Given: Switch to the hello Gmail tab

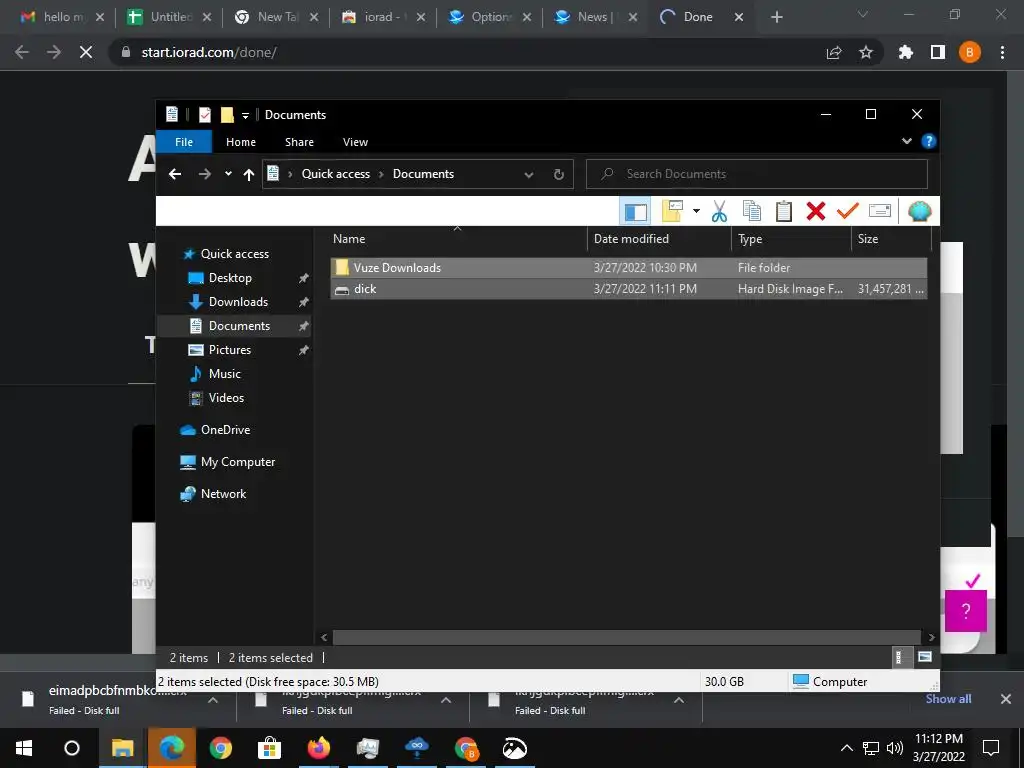Looking at the screenshot, I should (x=62, y=17).
